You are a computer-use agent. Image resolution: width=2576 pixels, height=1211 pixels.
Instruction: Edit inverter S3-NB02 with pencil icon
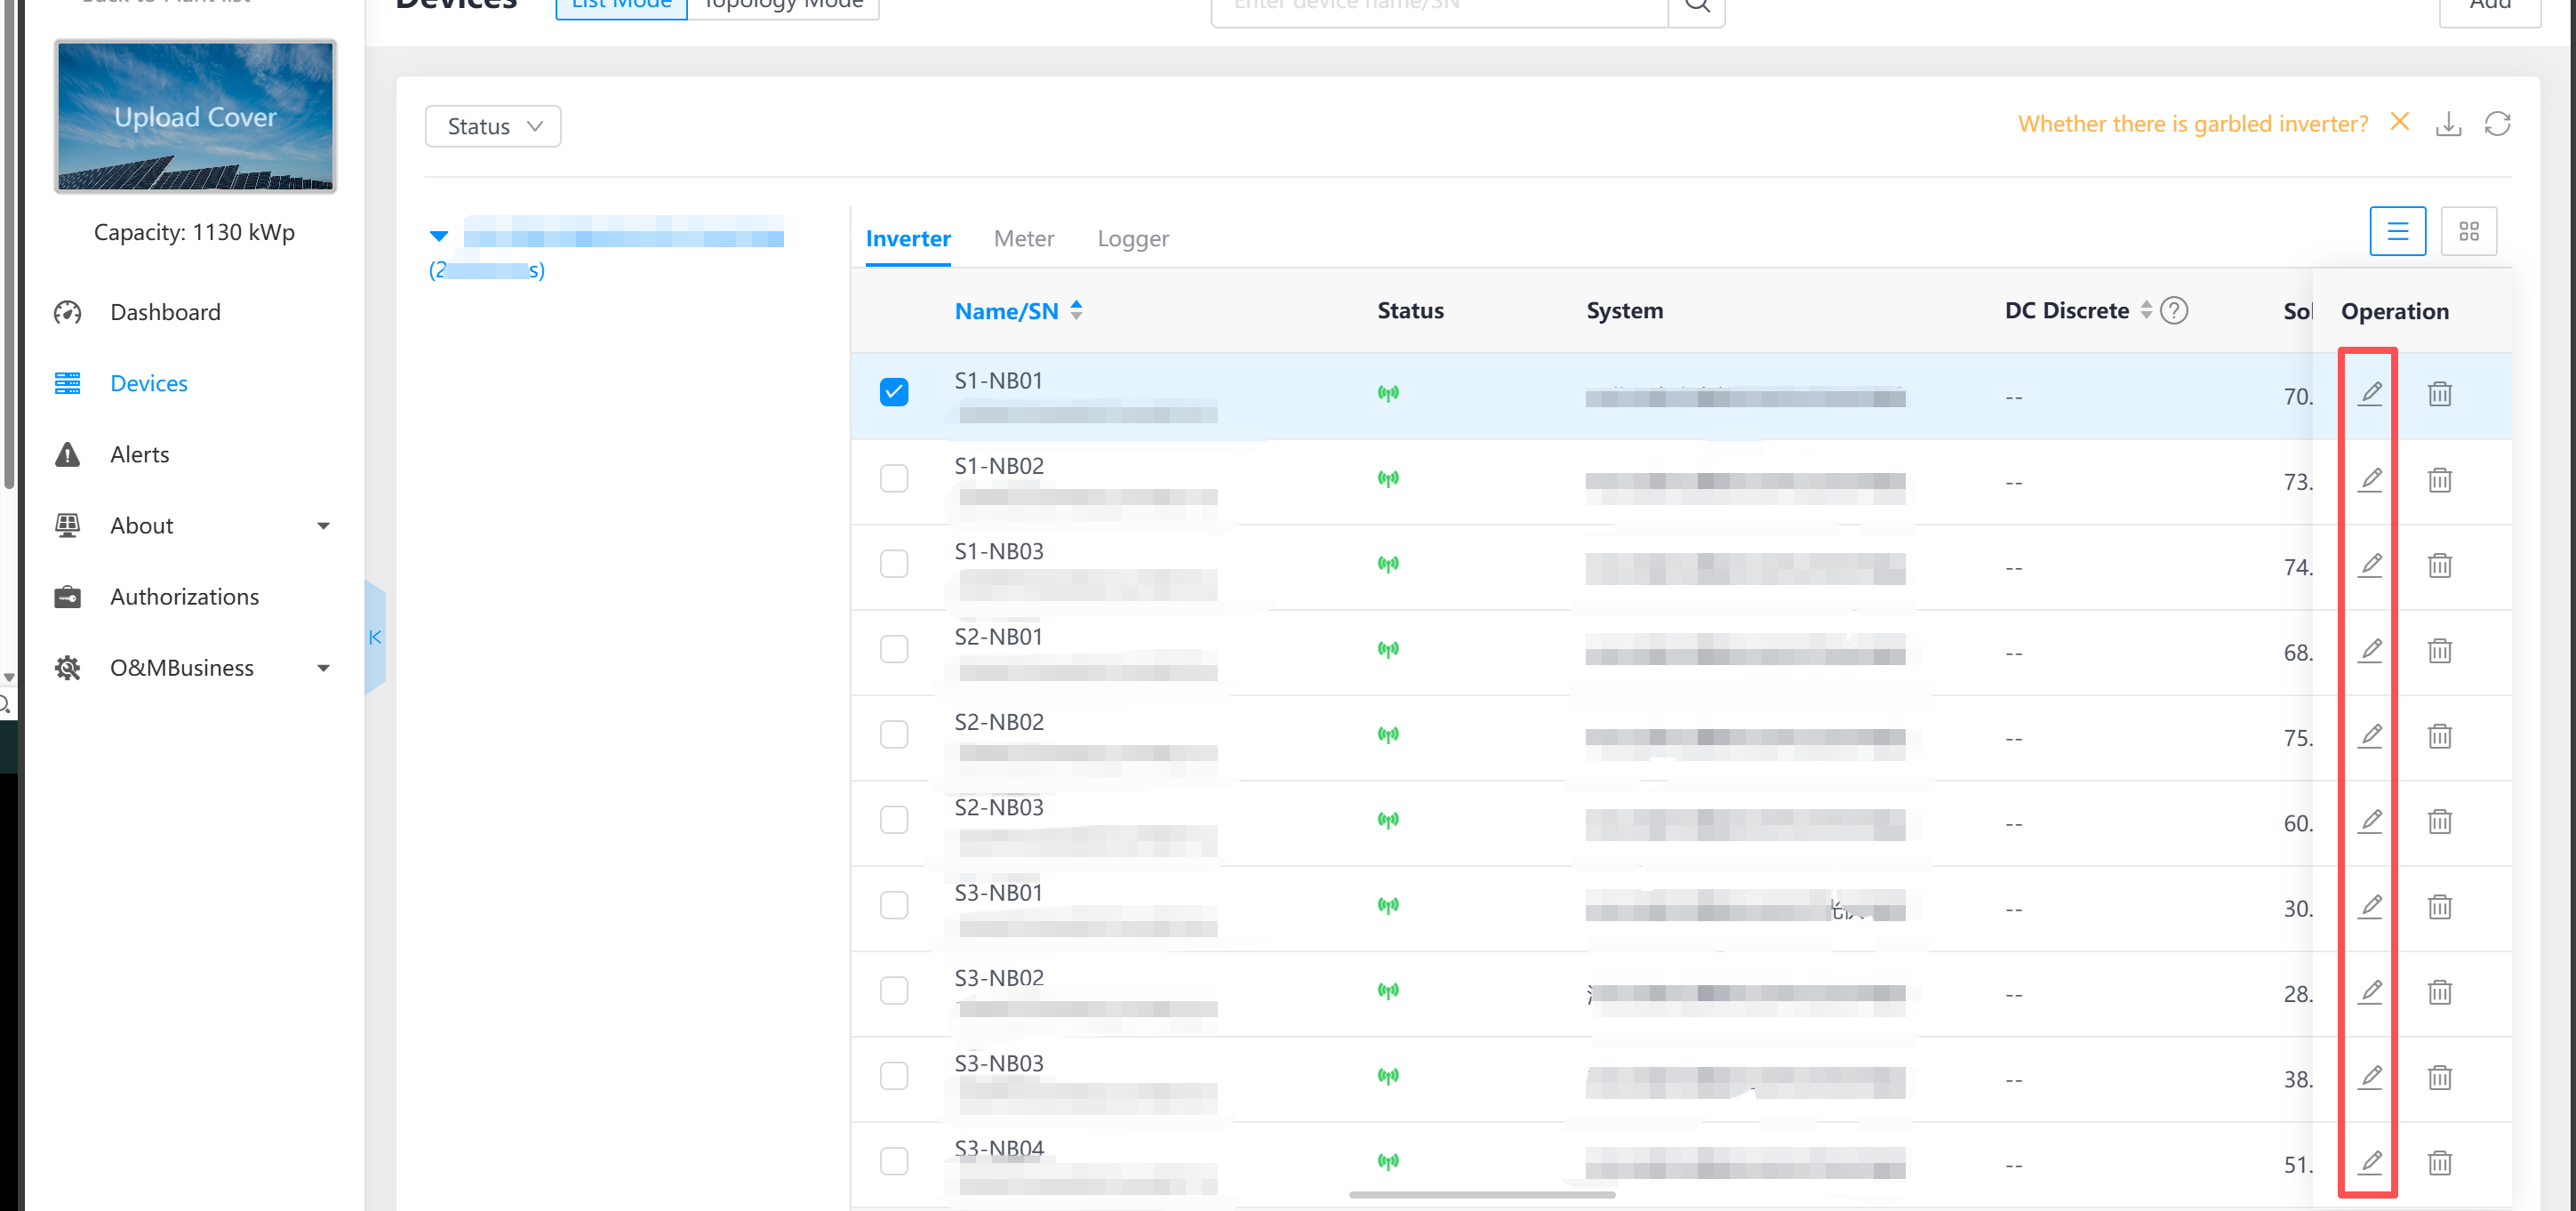pyautogui.click(x=2370, y=992)
